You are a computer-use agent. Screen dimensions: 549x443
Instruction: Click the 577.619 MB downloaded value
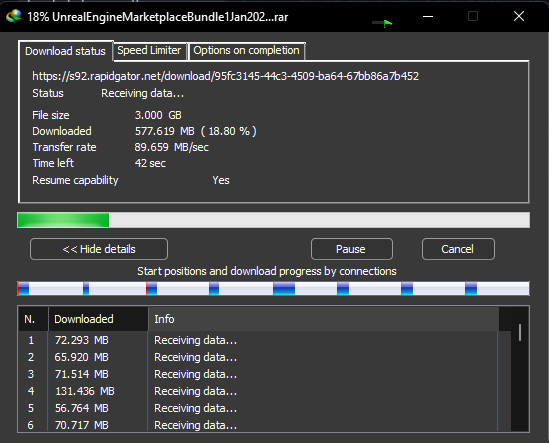196,131
